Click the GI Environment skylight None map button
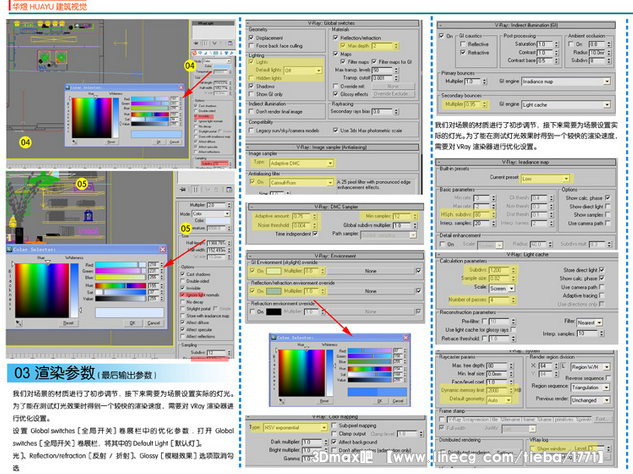This screenshot has width=633, height=474. pyautogui.click(x=370, y=271)
